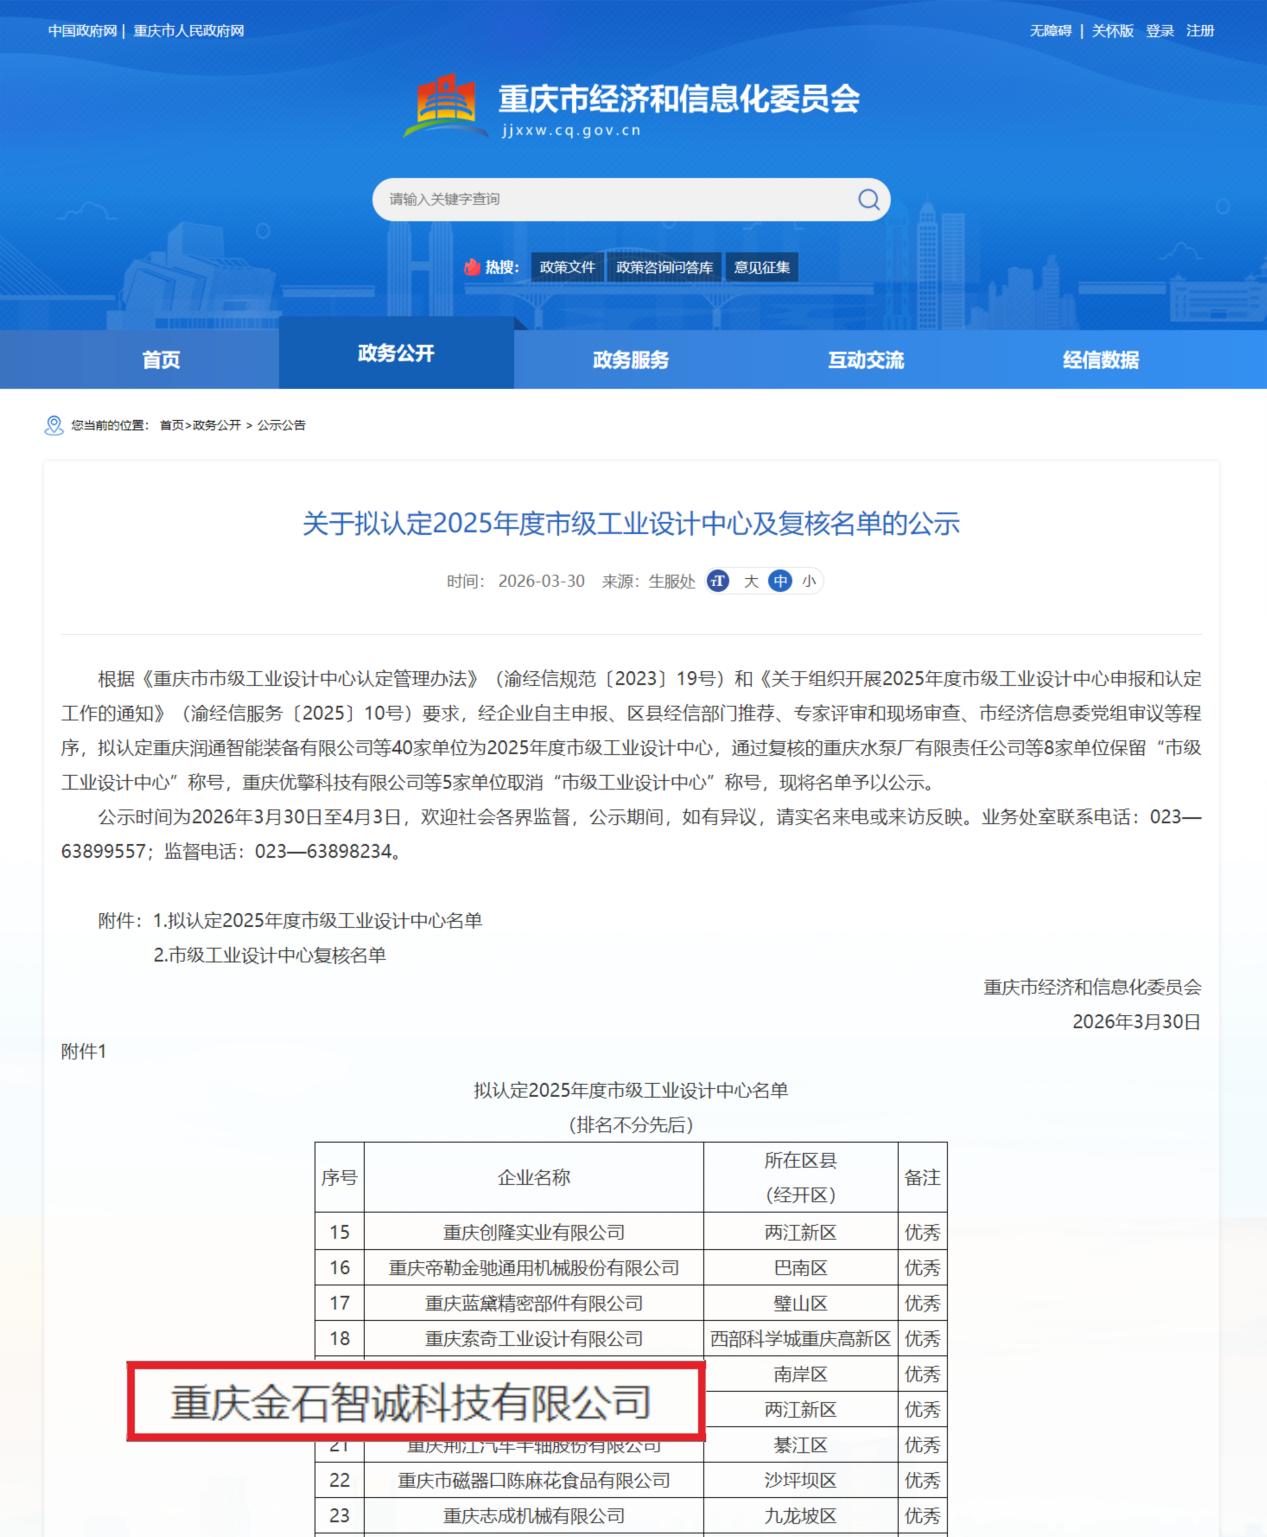The width and height of the screenshot is (1267, 1537).
Task: Open the 政务公开 navigation tab
Action: click(x=396, y=353)
